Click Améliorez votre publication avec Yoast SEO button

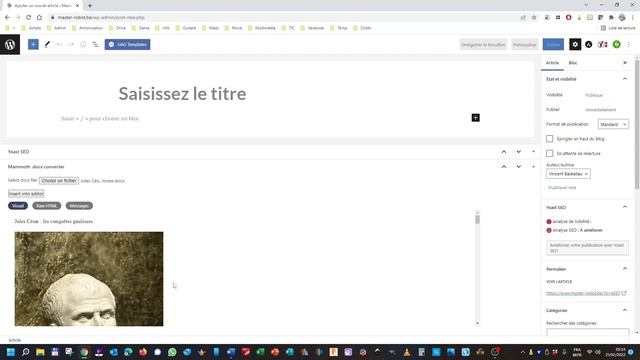pos(587,248)
